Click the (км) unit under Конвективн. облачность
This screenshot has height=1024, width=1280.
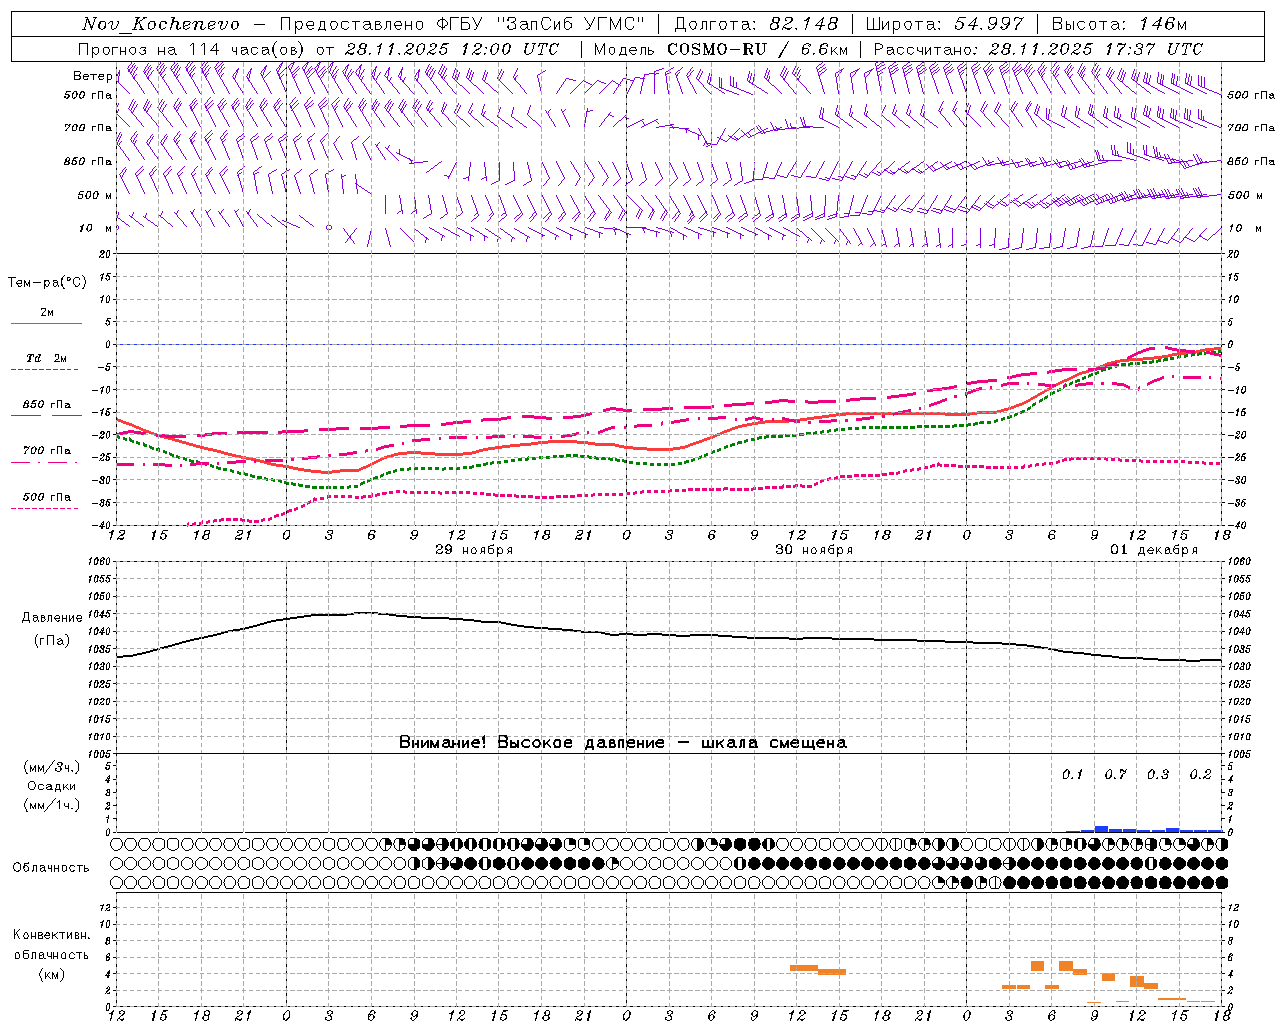click(52, 974)
